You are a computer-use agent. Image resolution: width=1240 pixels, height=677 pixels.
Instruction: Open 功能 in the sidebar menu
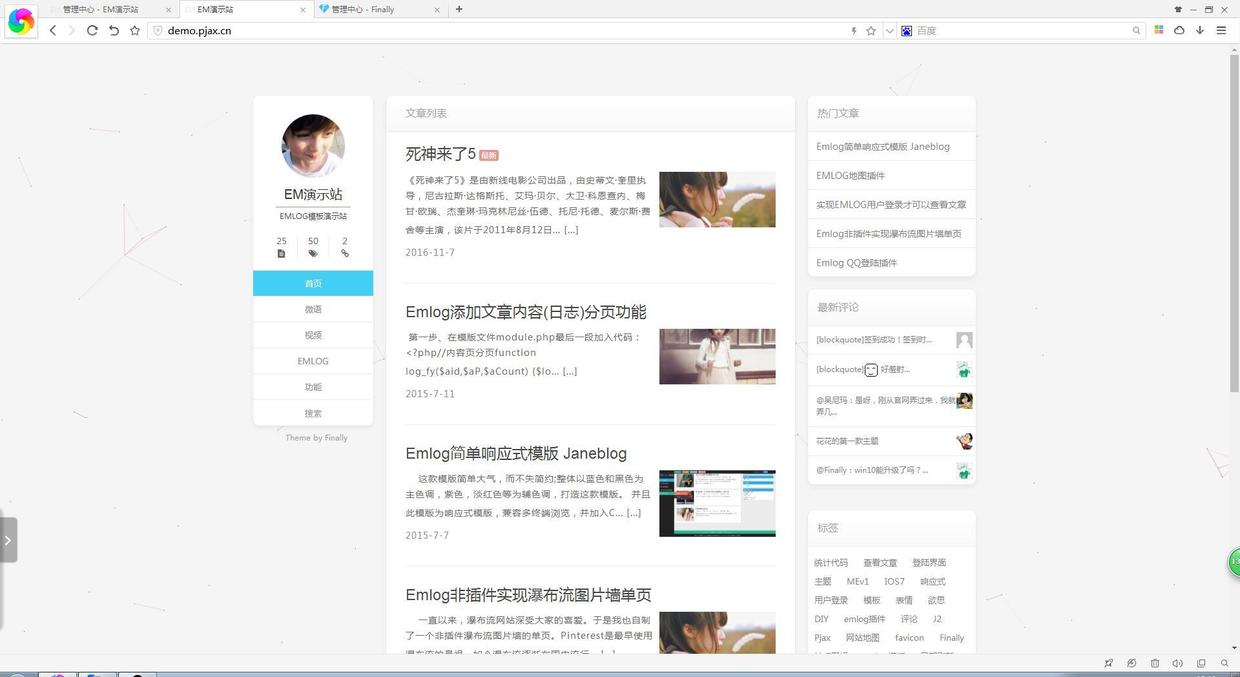[313, 387]
